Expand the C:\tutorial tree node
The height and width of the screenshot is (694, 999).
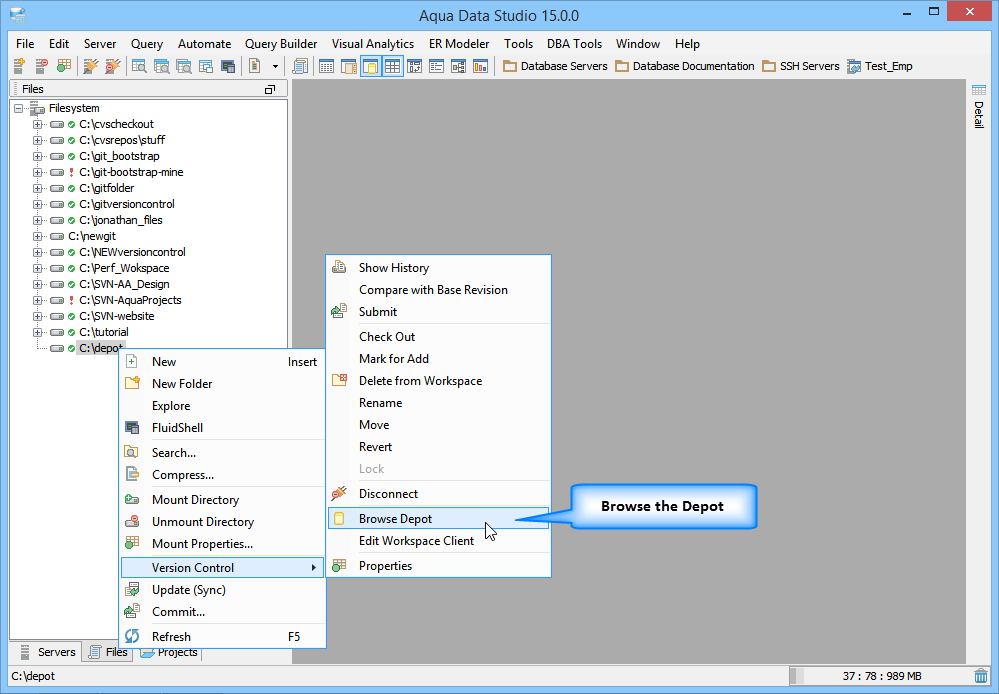click(x=38, y=332)
